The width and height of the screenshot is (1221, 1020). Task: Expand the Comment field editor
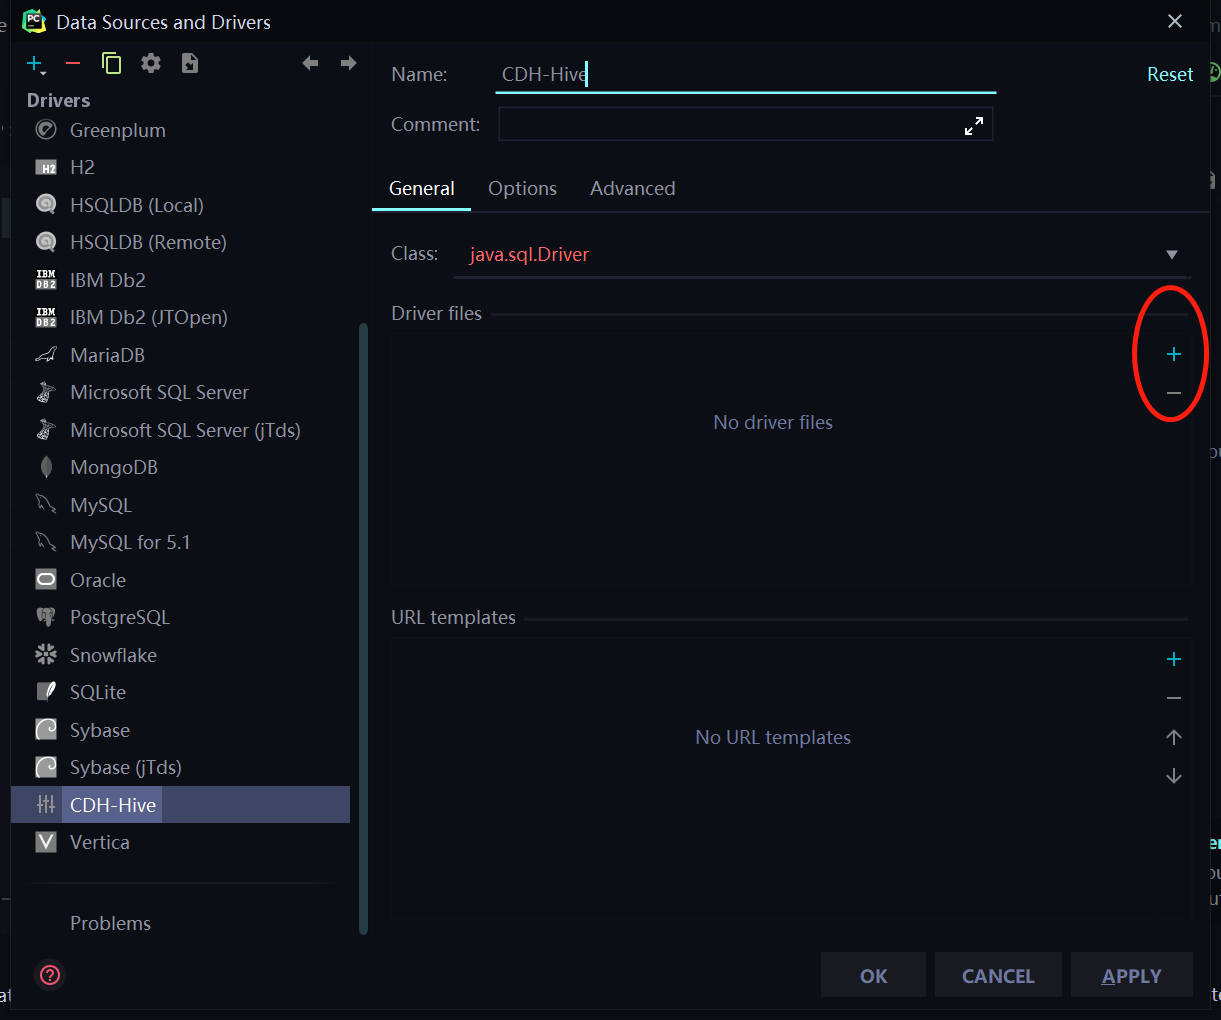click(x=974, y=126)
